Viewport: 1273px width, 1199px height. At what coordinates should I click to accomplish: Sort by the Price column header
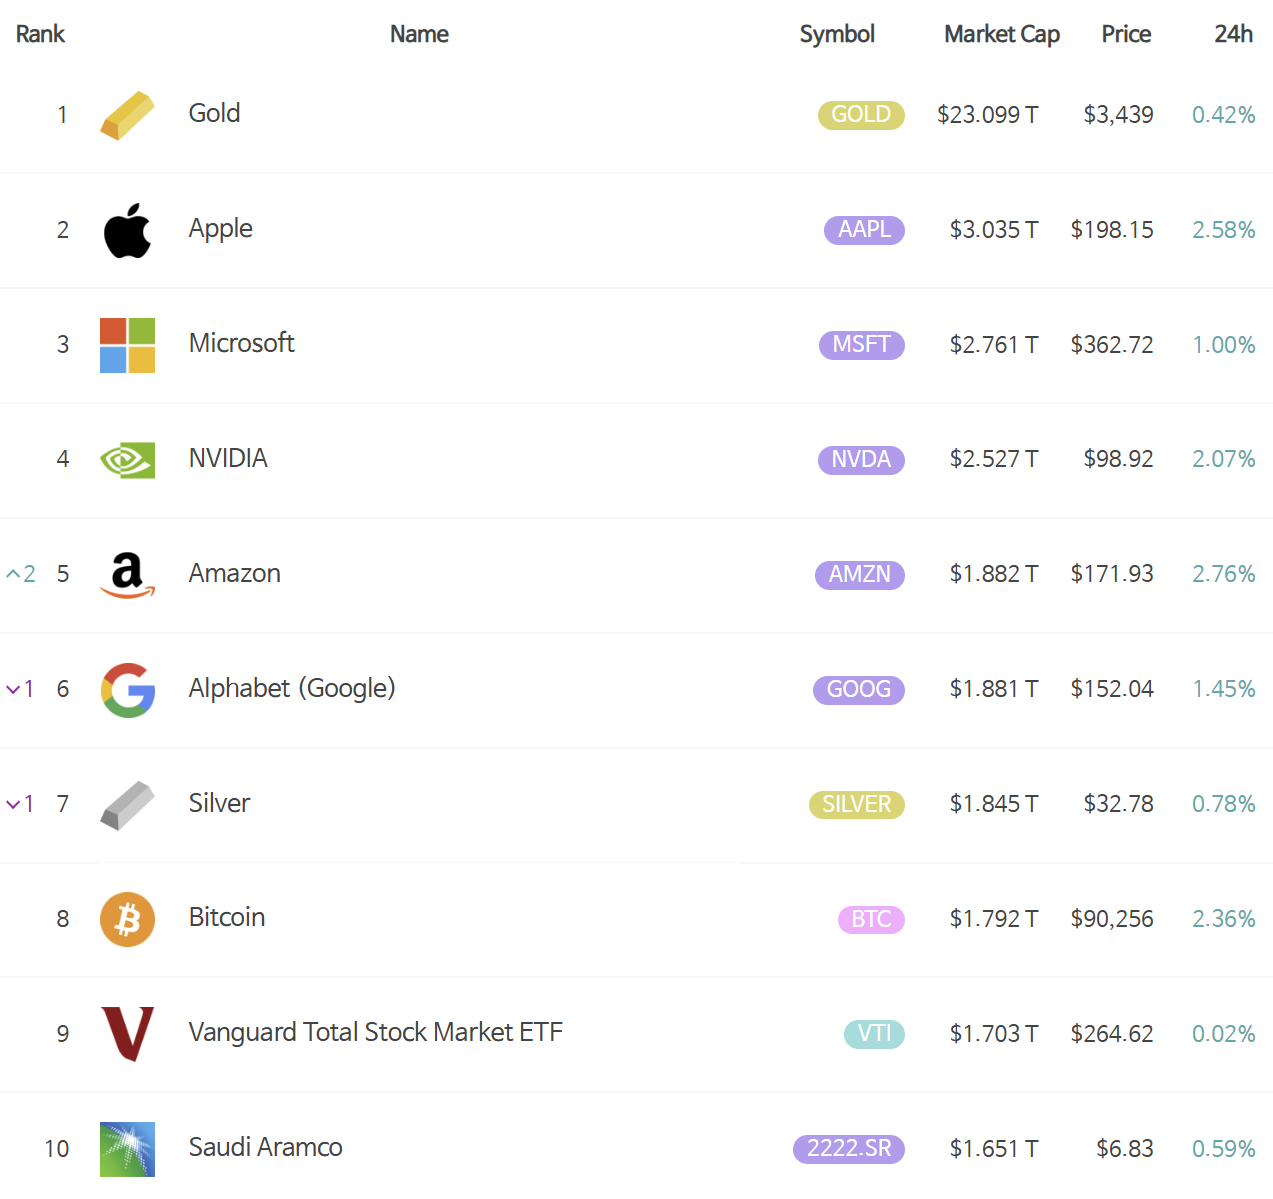1125,33
